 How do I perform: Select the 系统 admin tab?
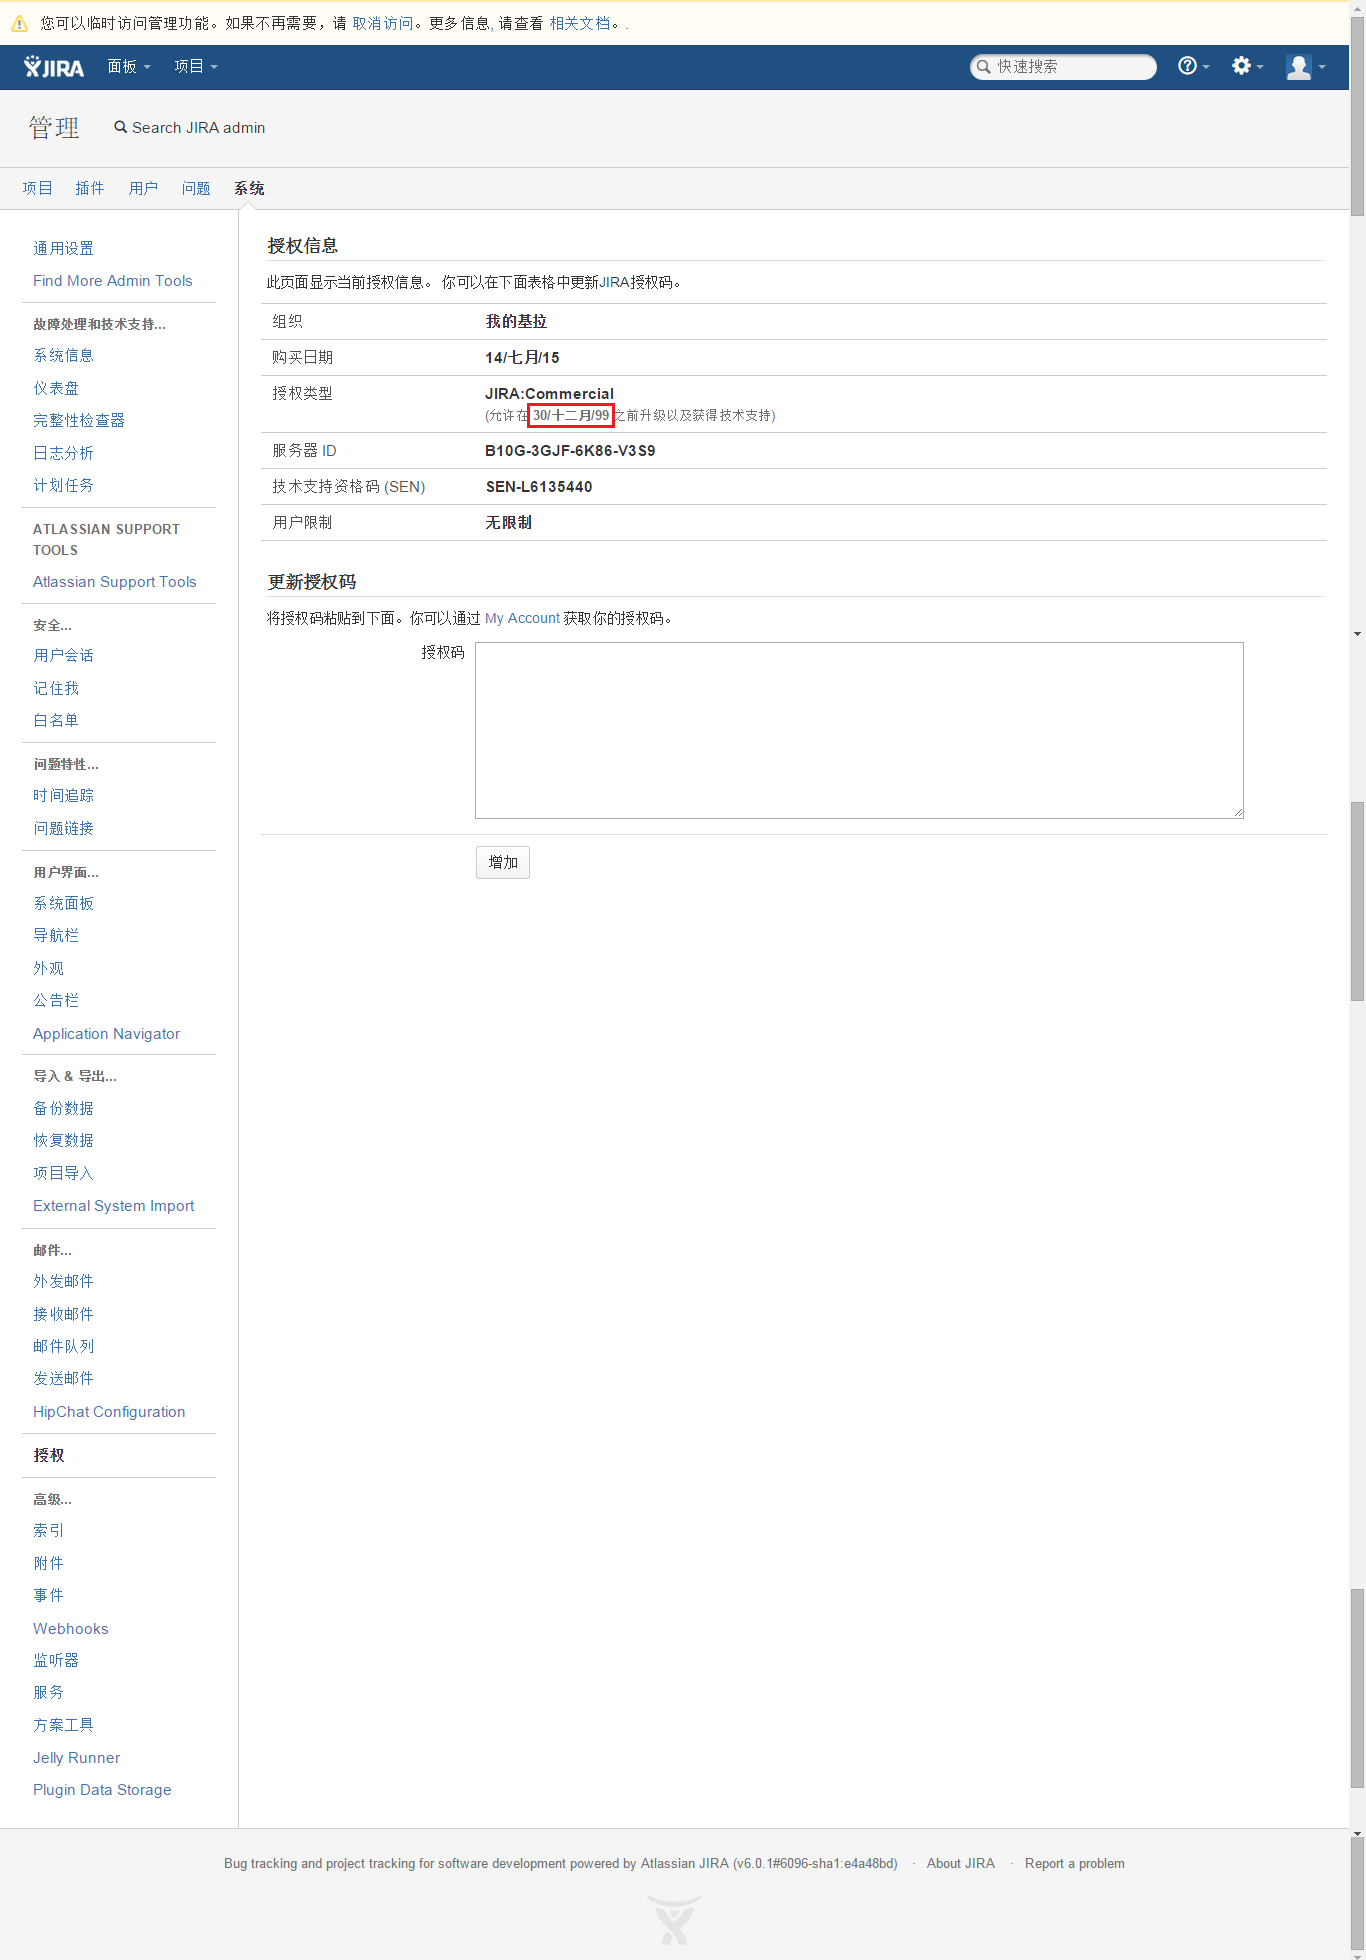point(249,188)
